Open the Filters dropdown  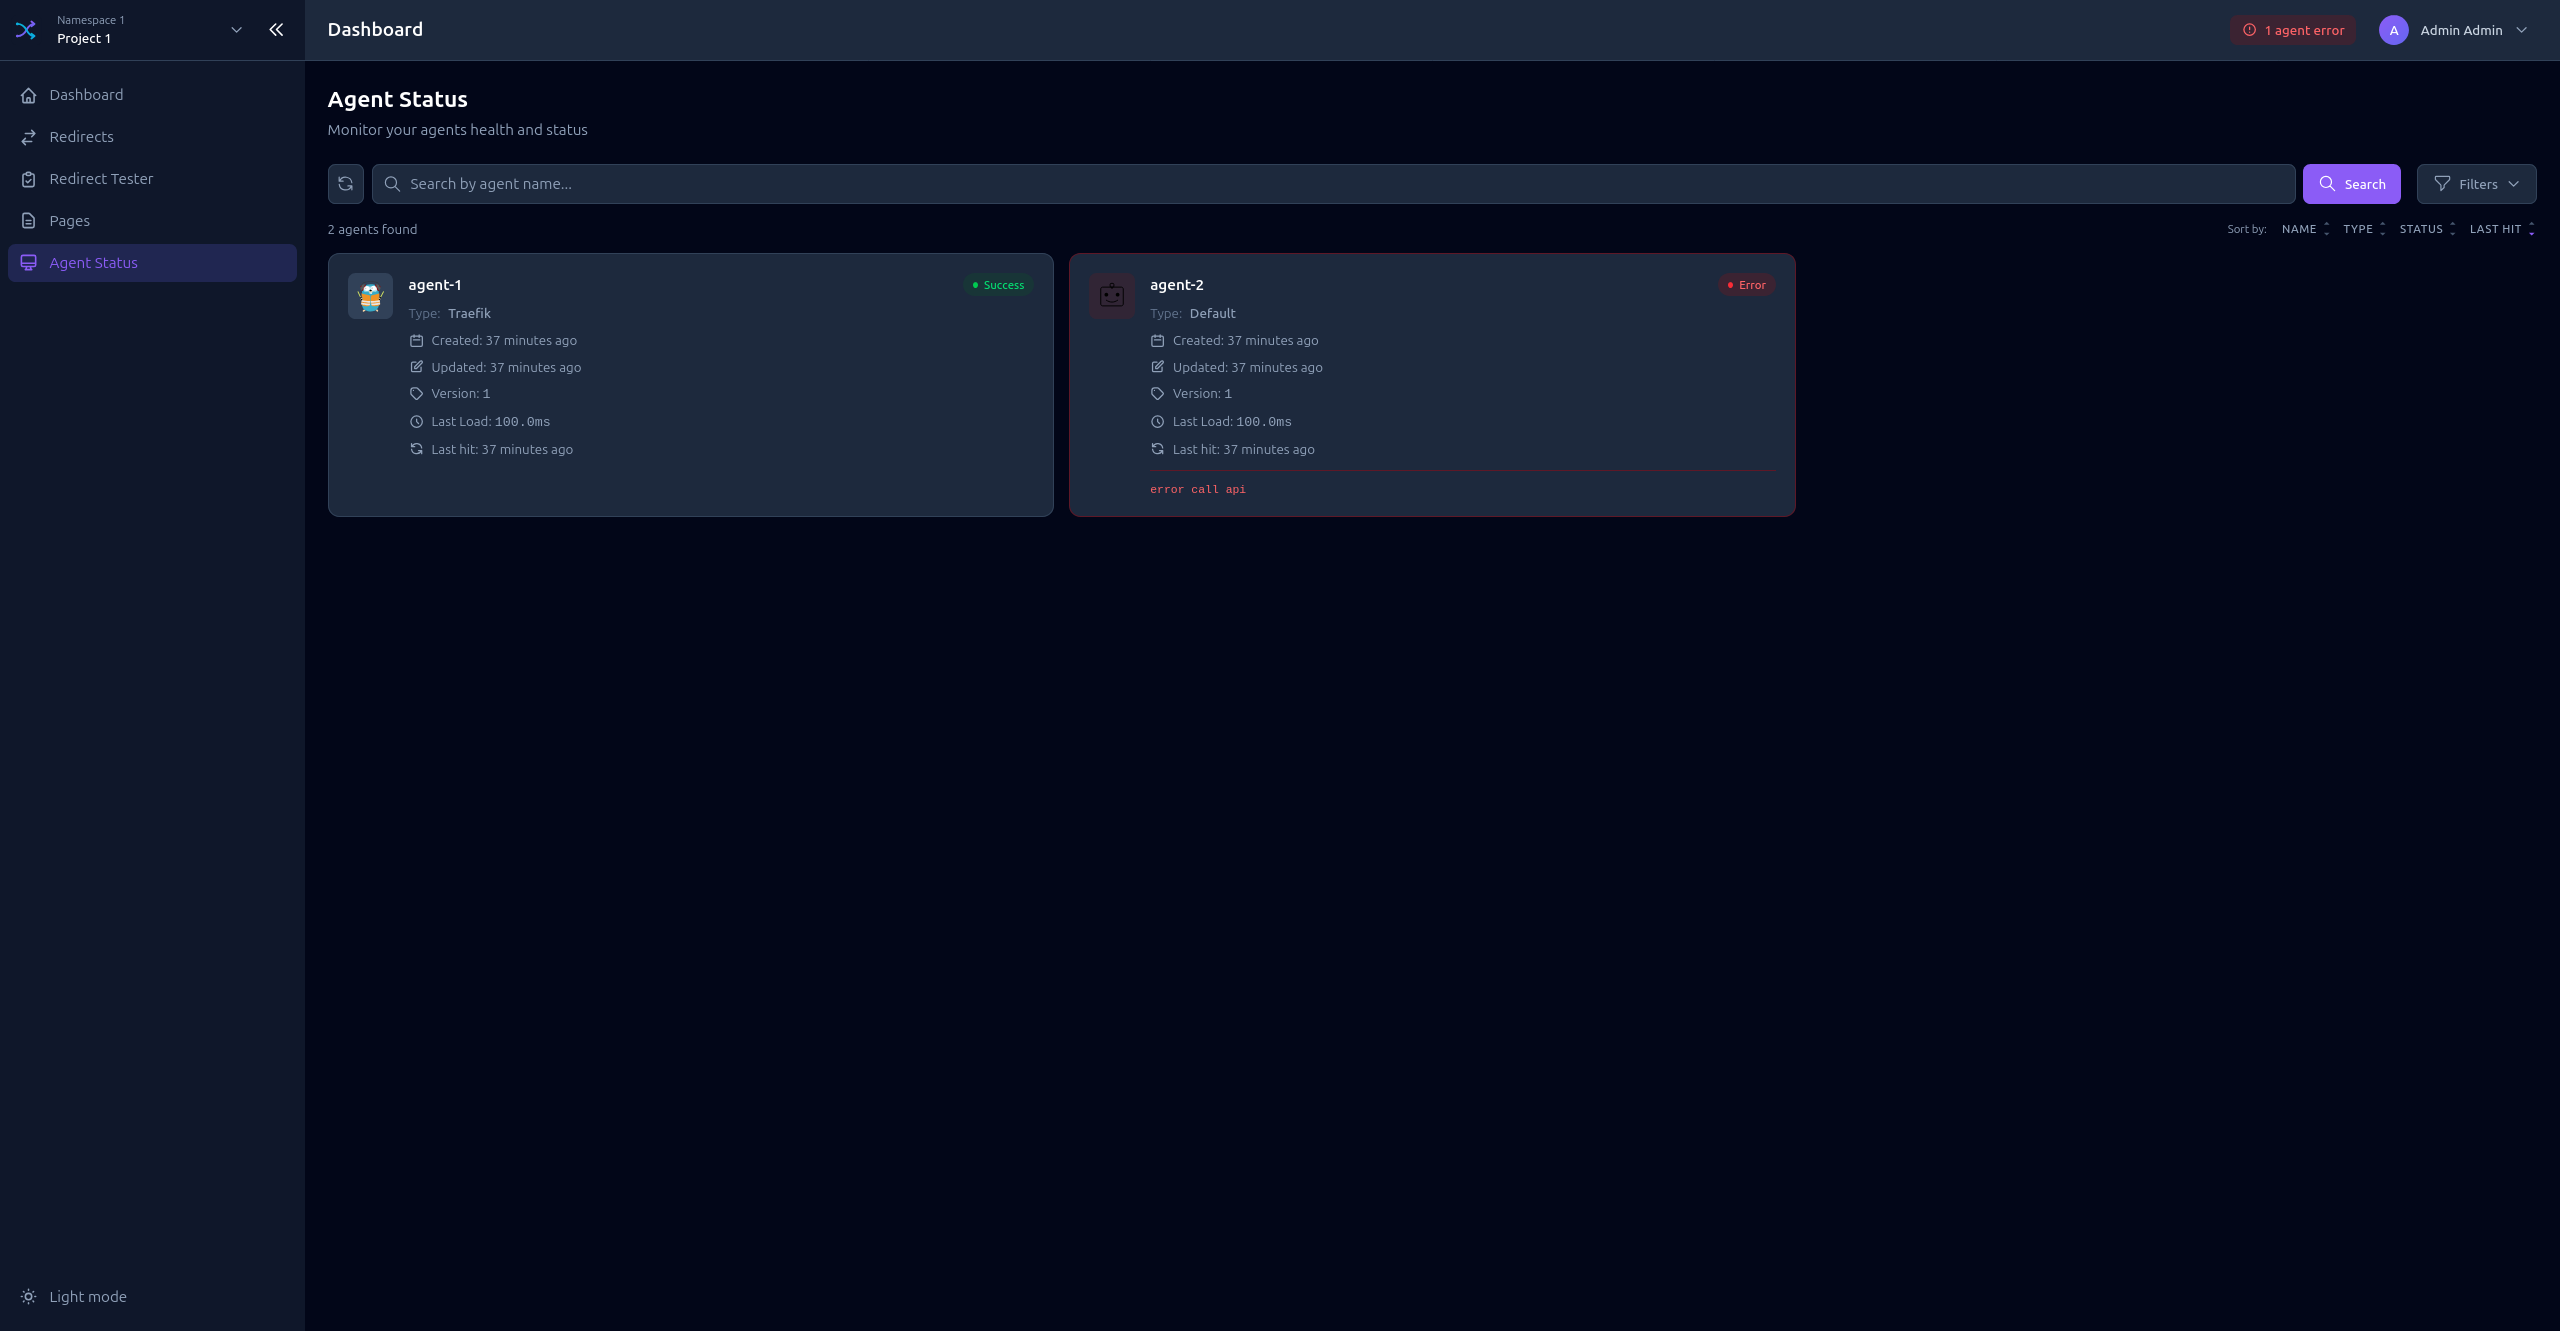[2476, 184]
